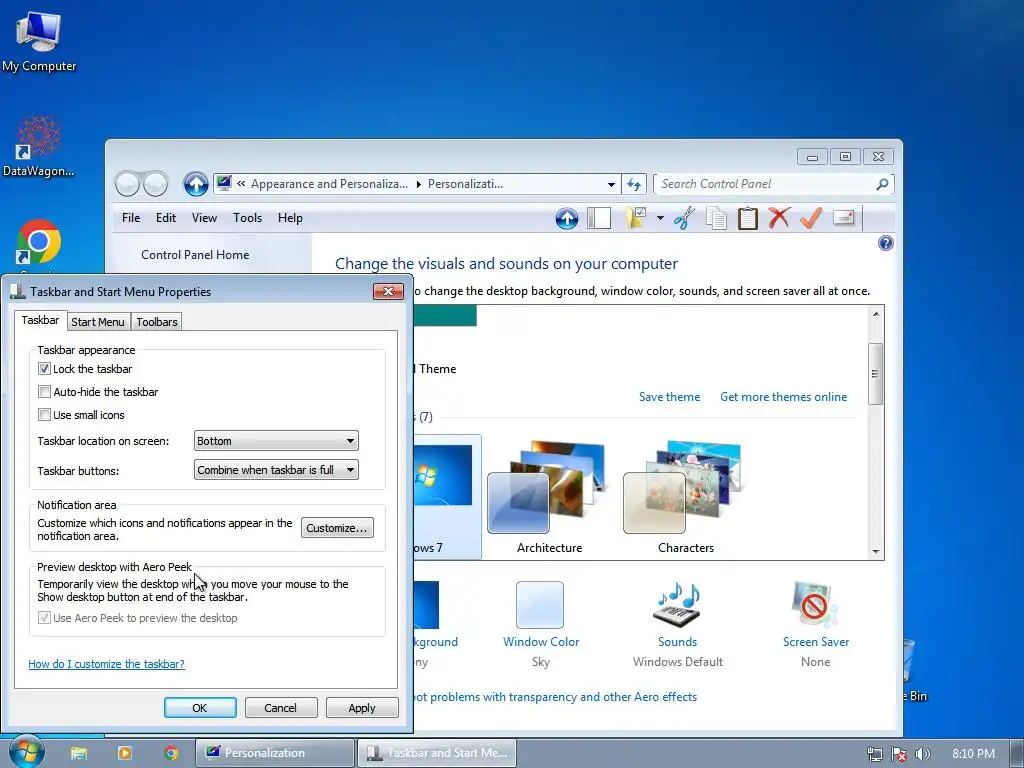Open My Computer desktop icon
1024x768 pixels.
tap(39, 40)
